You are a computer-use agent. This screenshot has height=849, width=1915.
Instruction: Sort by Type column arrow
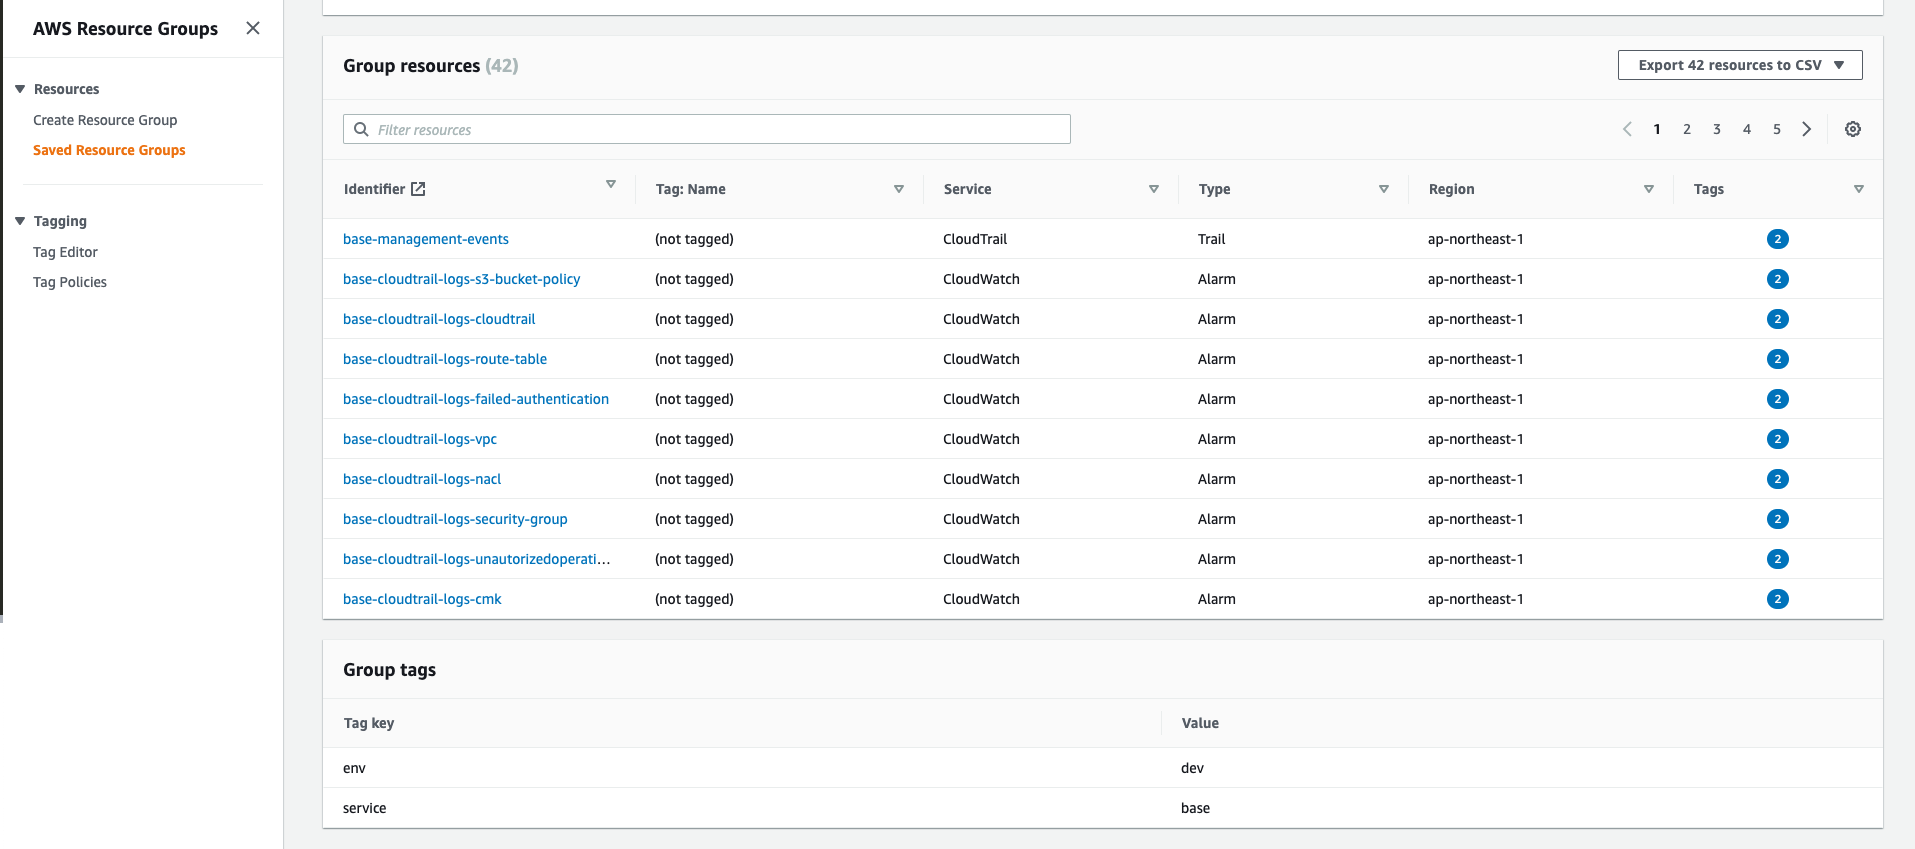(x=1384, y=189)
